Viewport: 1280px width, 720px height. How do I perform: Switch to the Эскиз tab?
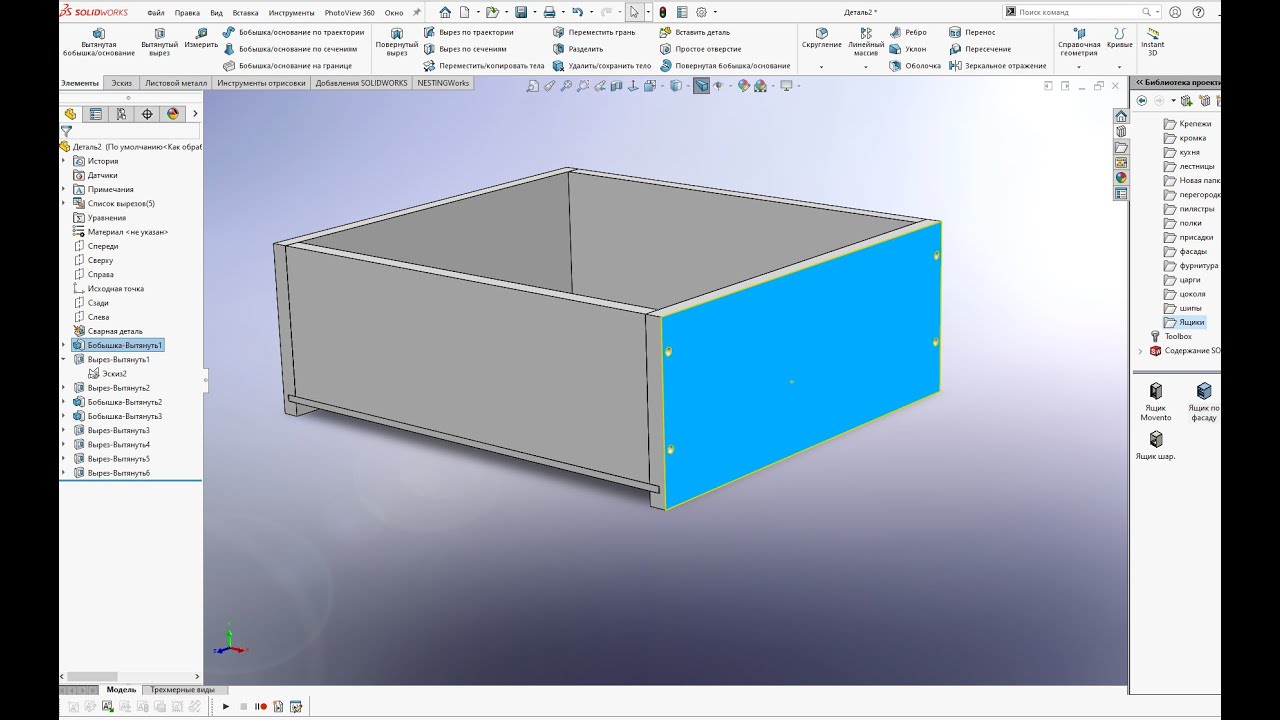pos(122,83)
